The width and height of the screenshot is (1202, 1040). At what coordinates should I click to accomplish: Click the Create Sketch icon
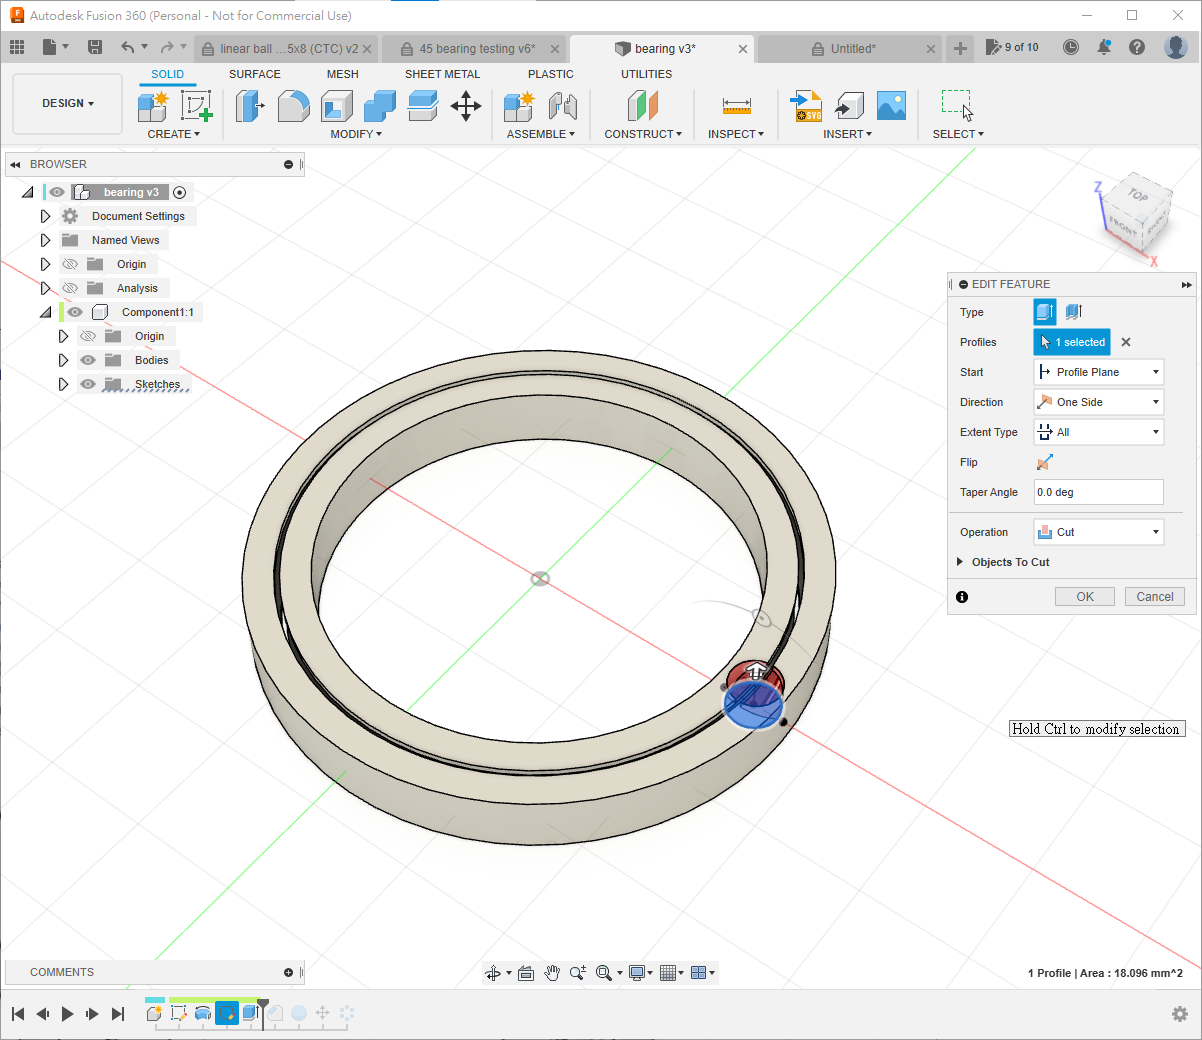coord(196,106)
